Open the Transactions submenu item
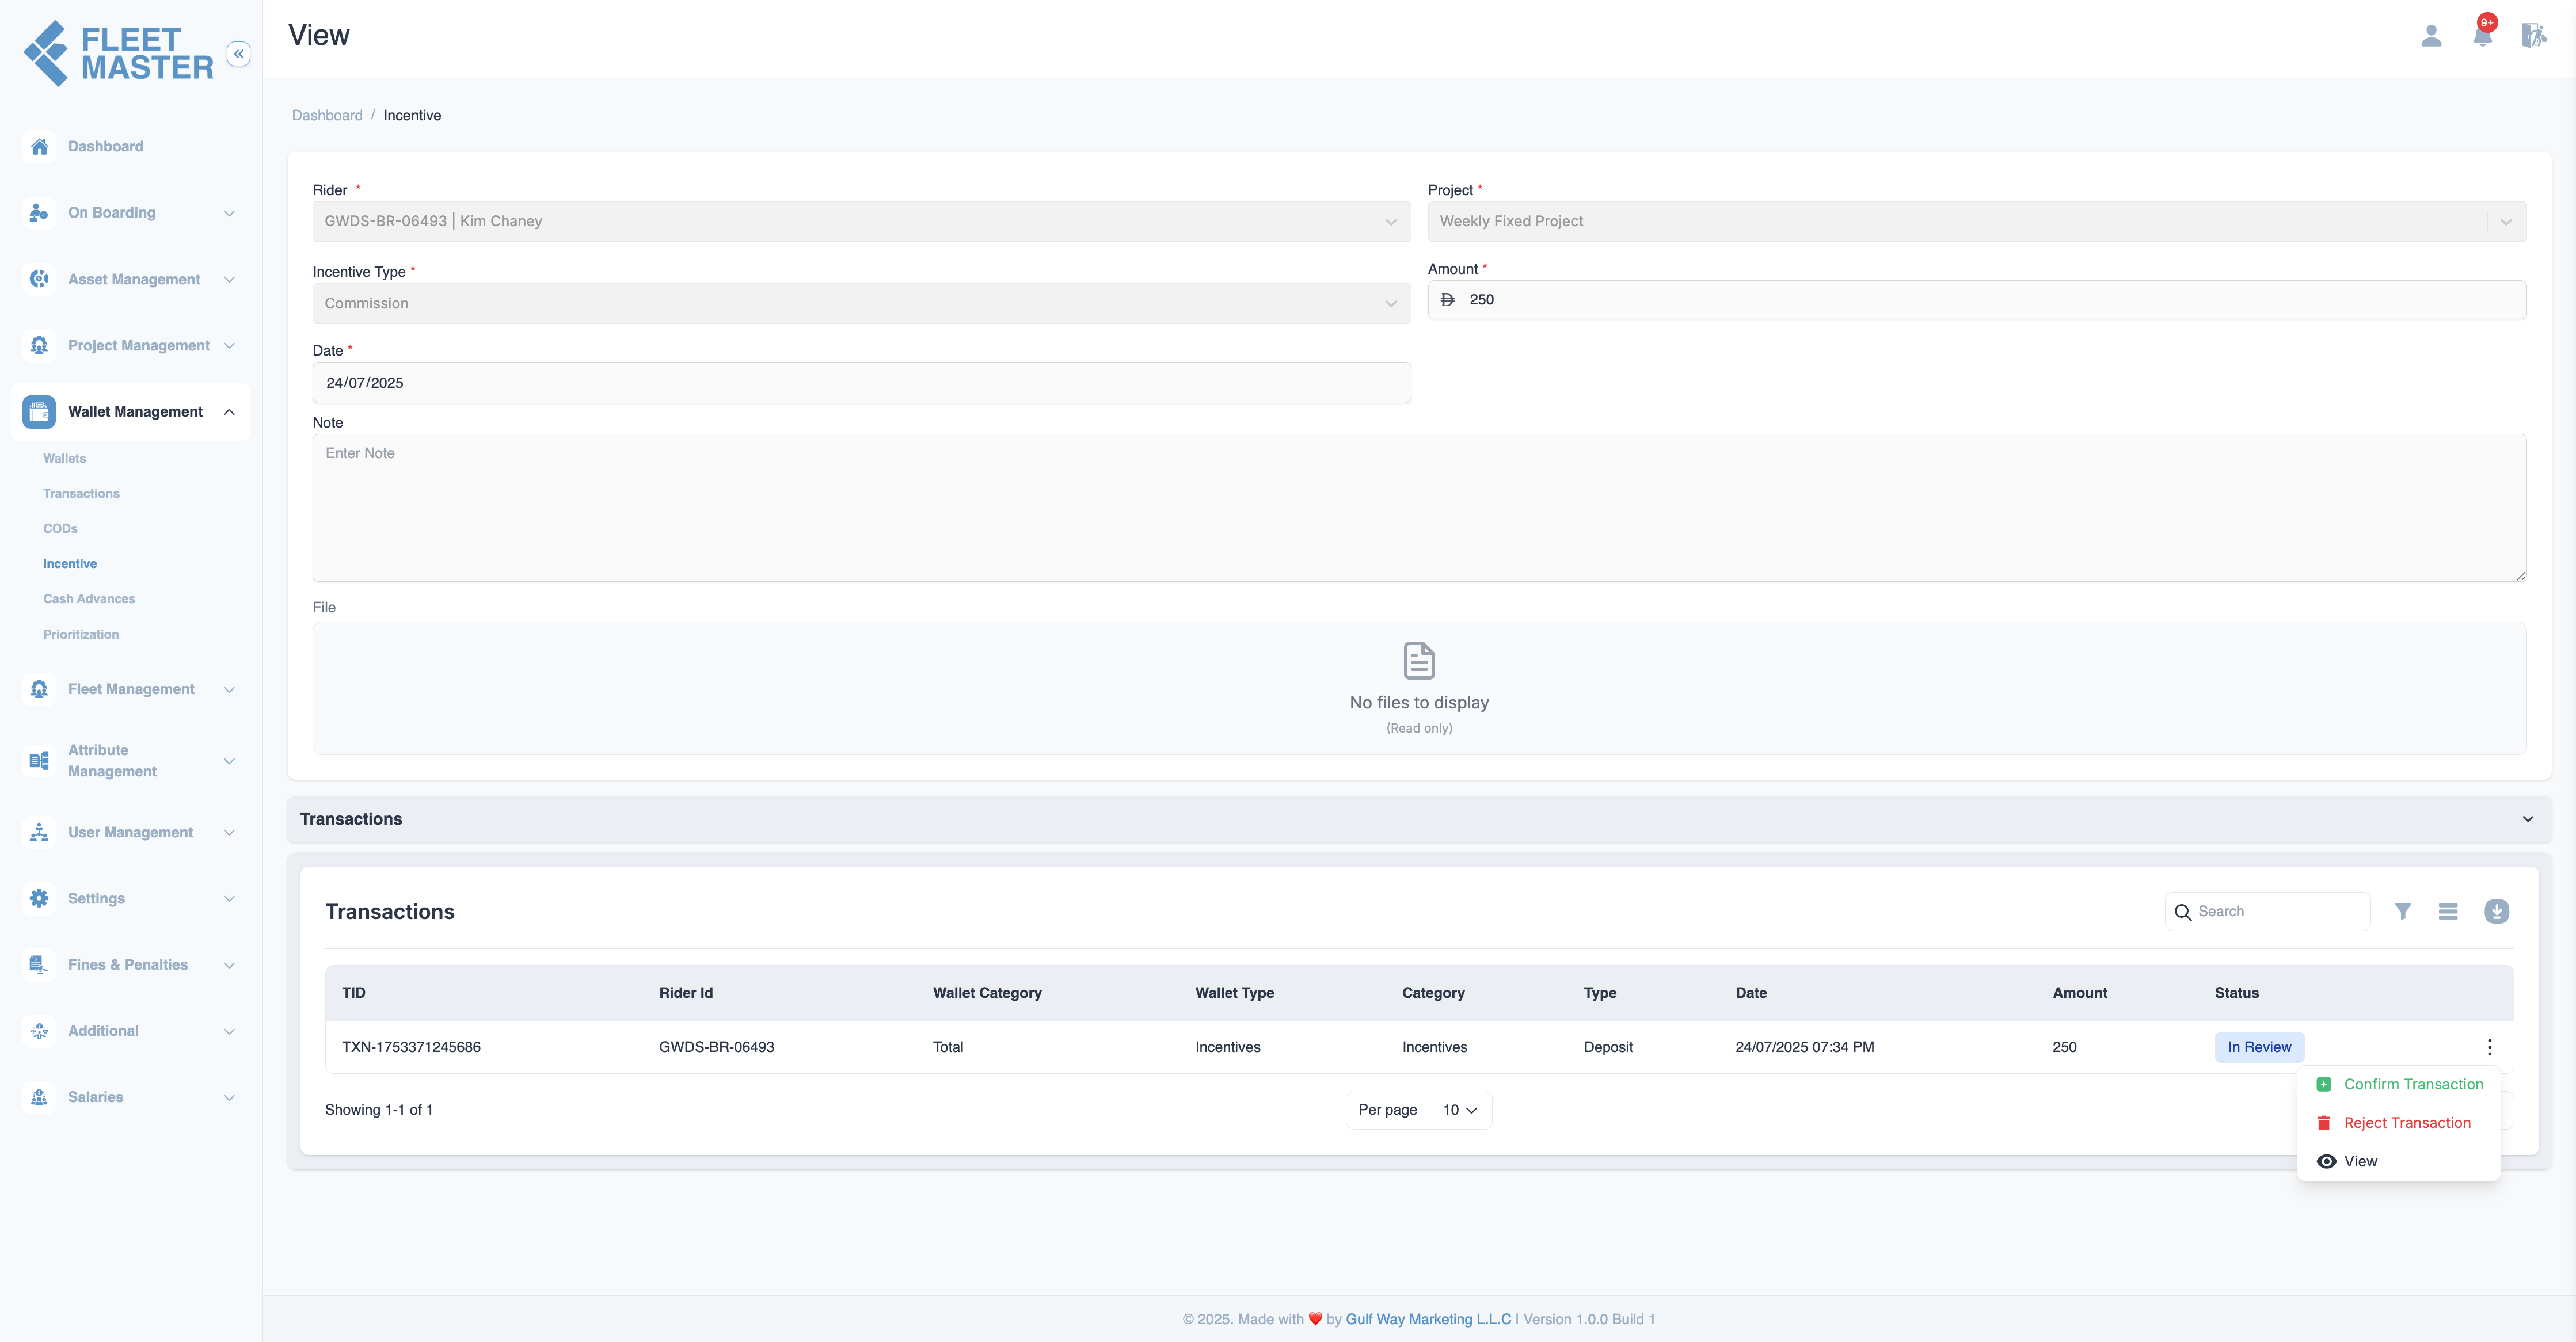This screenshot has width=2576, height=1342. (81, 493)
